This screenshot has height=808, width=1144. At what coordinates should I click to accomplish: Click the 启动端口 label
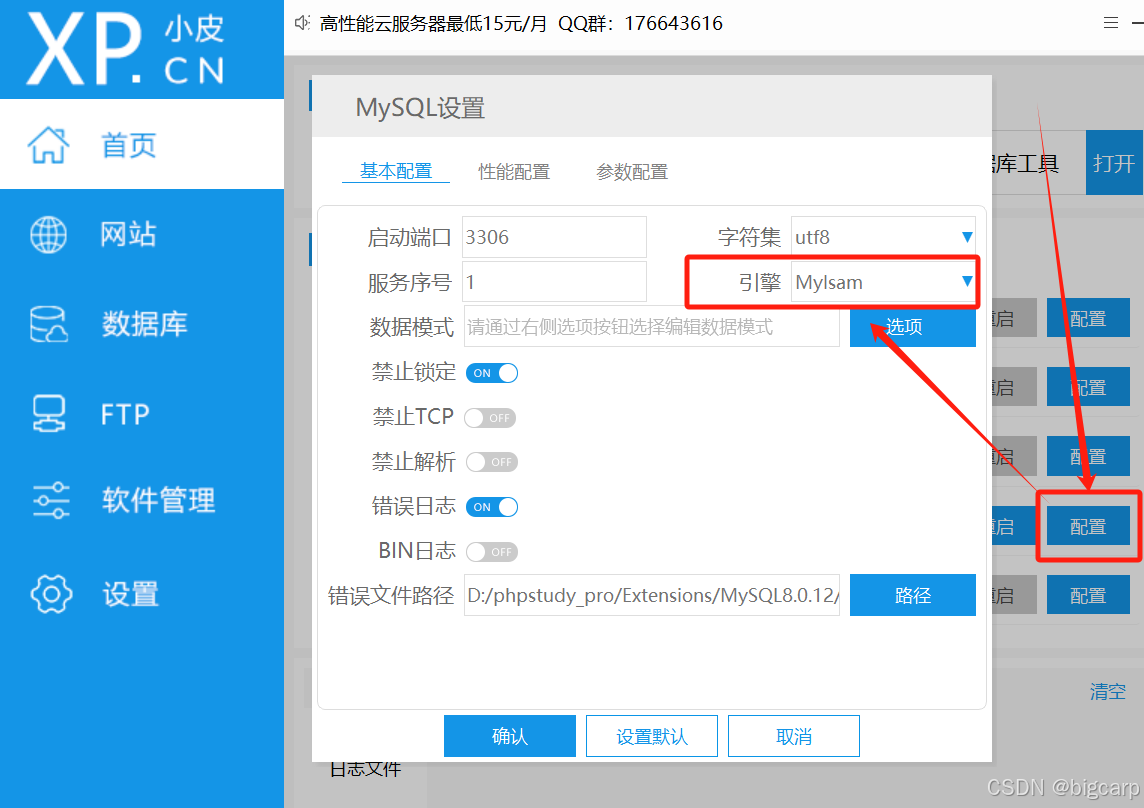(x=409, y=237)
